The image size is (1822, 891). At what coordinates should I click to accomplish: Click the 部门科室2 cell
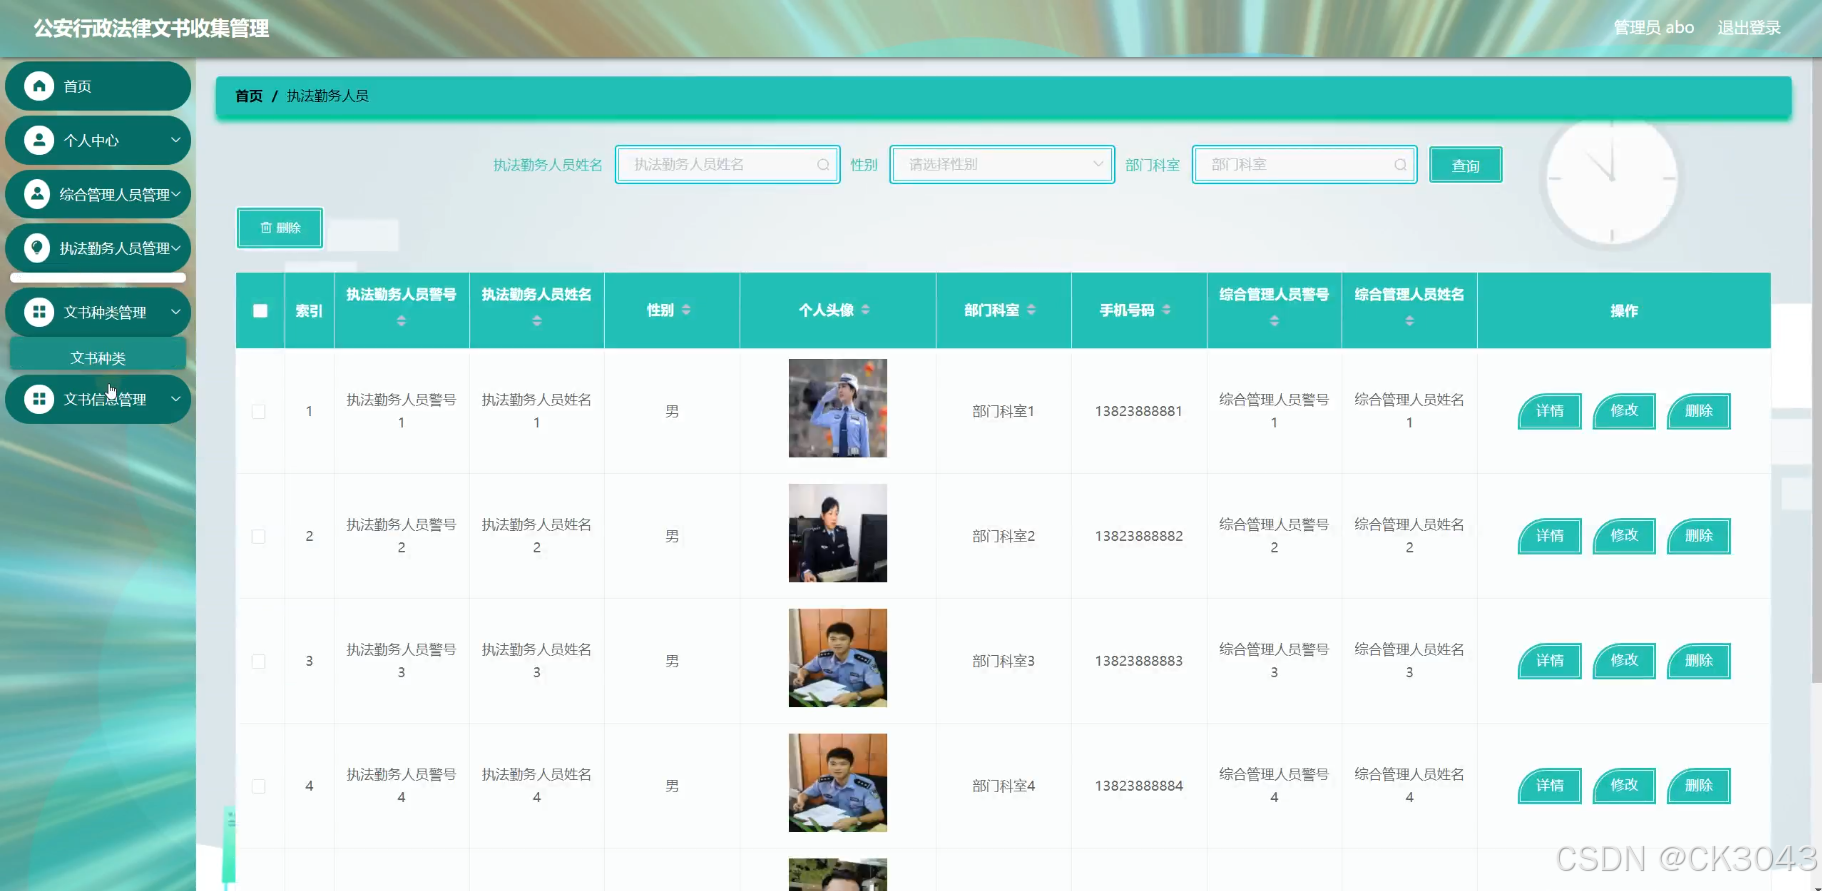click(1003, 536)
